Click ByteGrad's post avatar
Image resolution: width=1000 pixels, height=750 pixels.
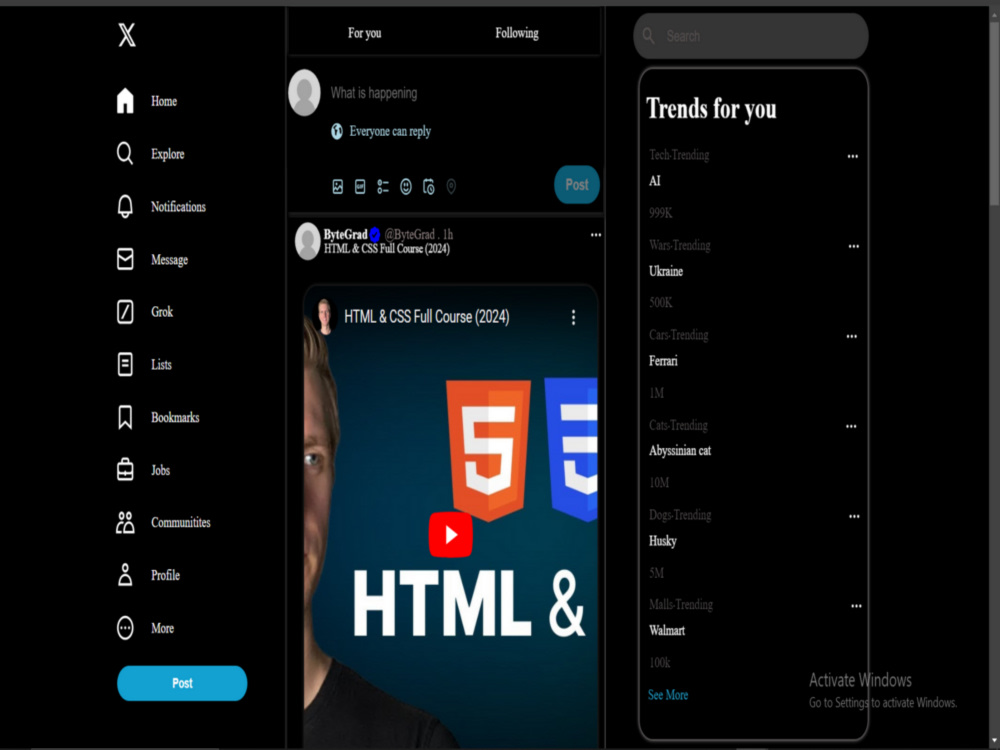307,241
